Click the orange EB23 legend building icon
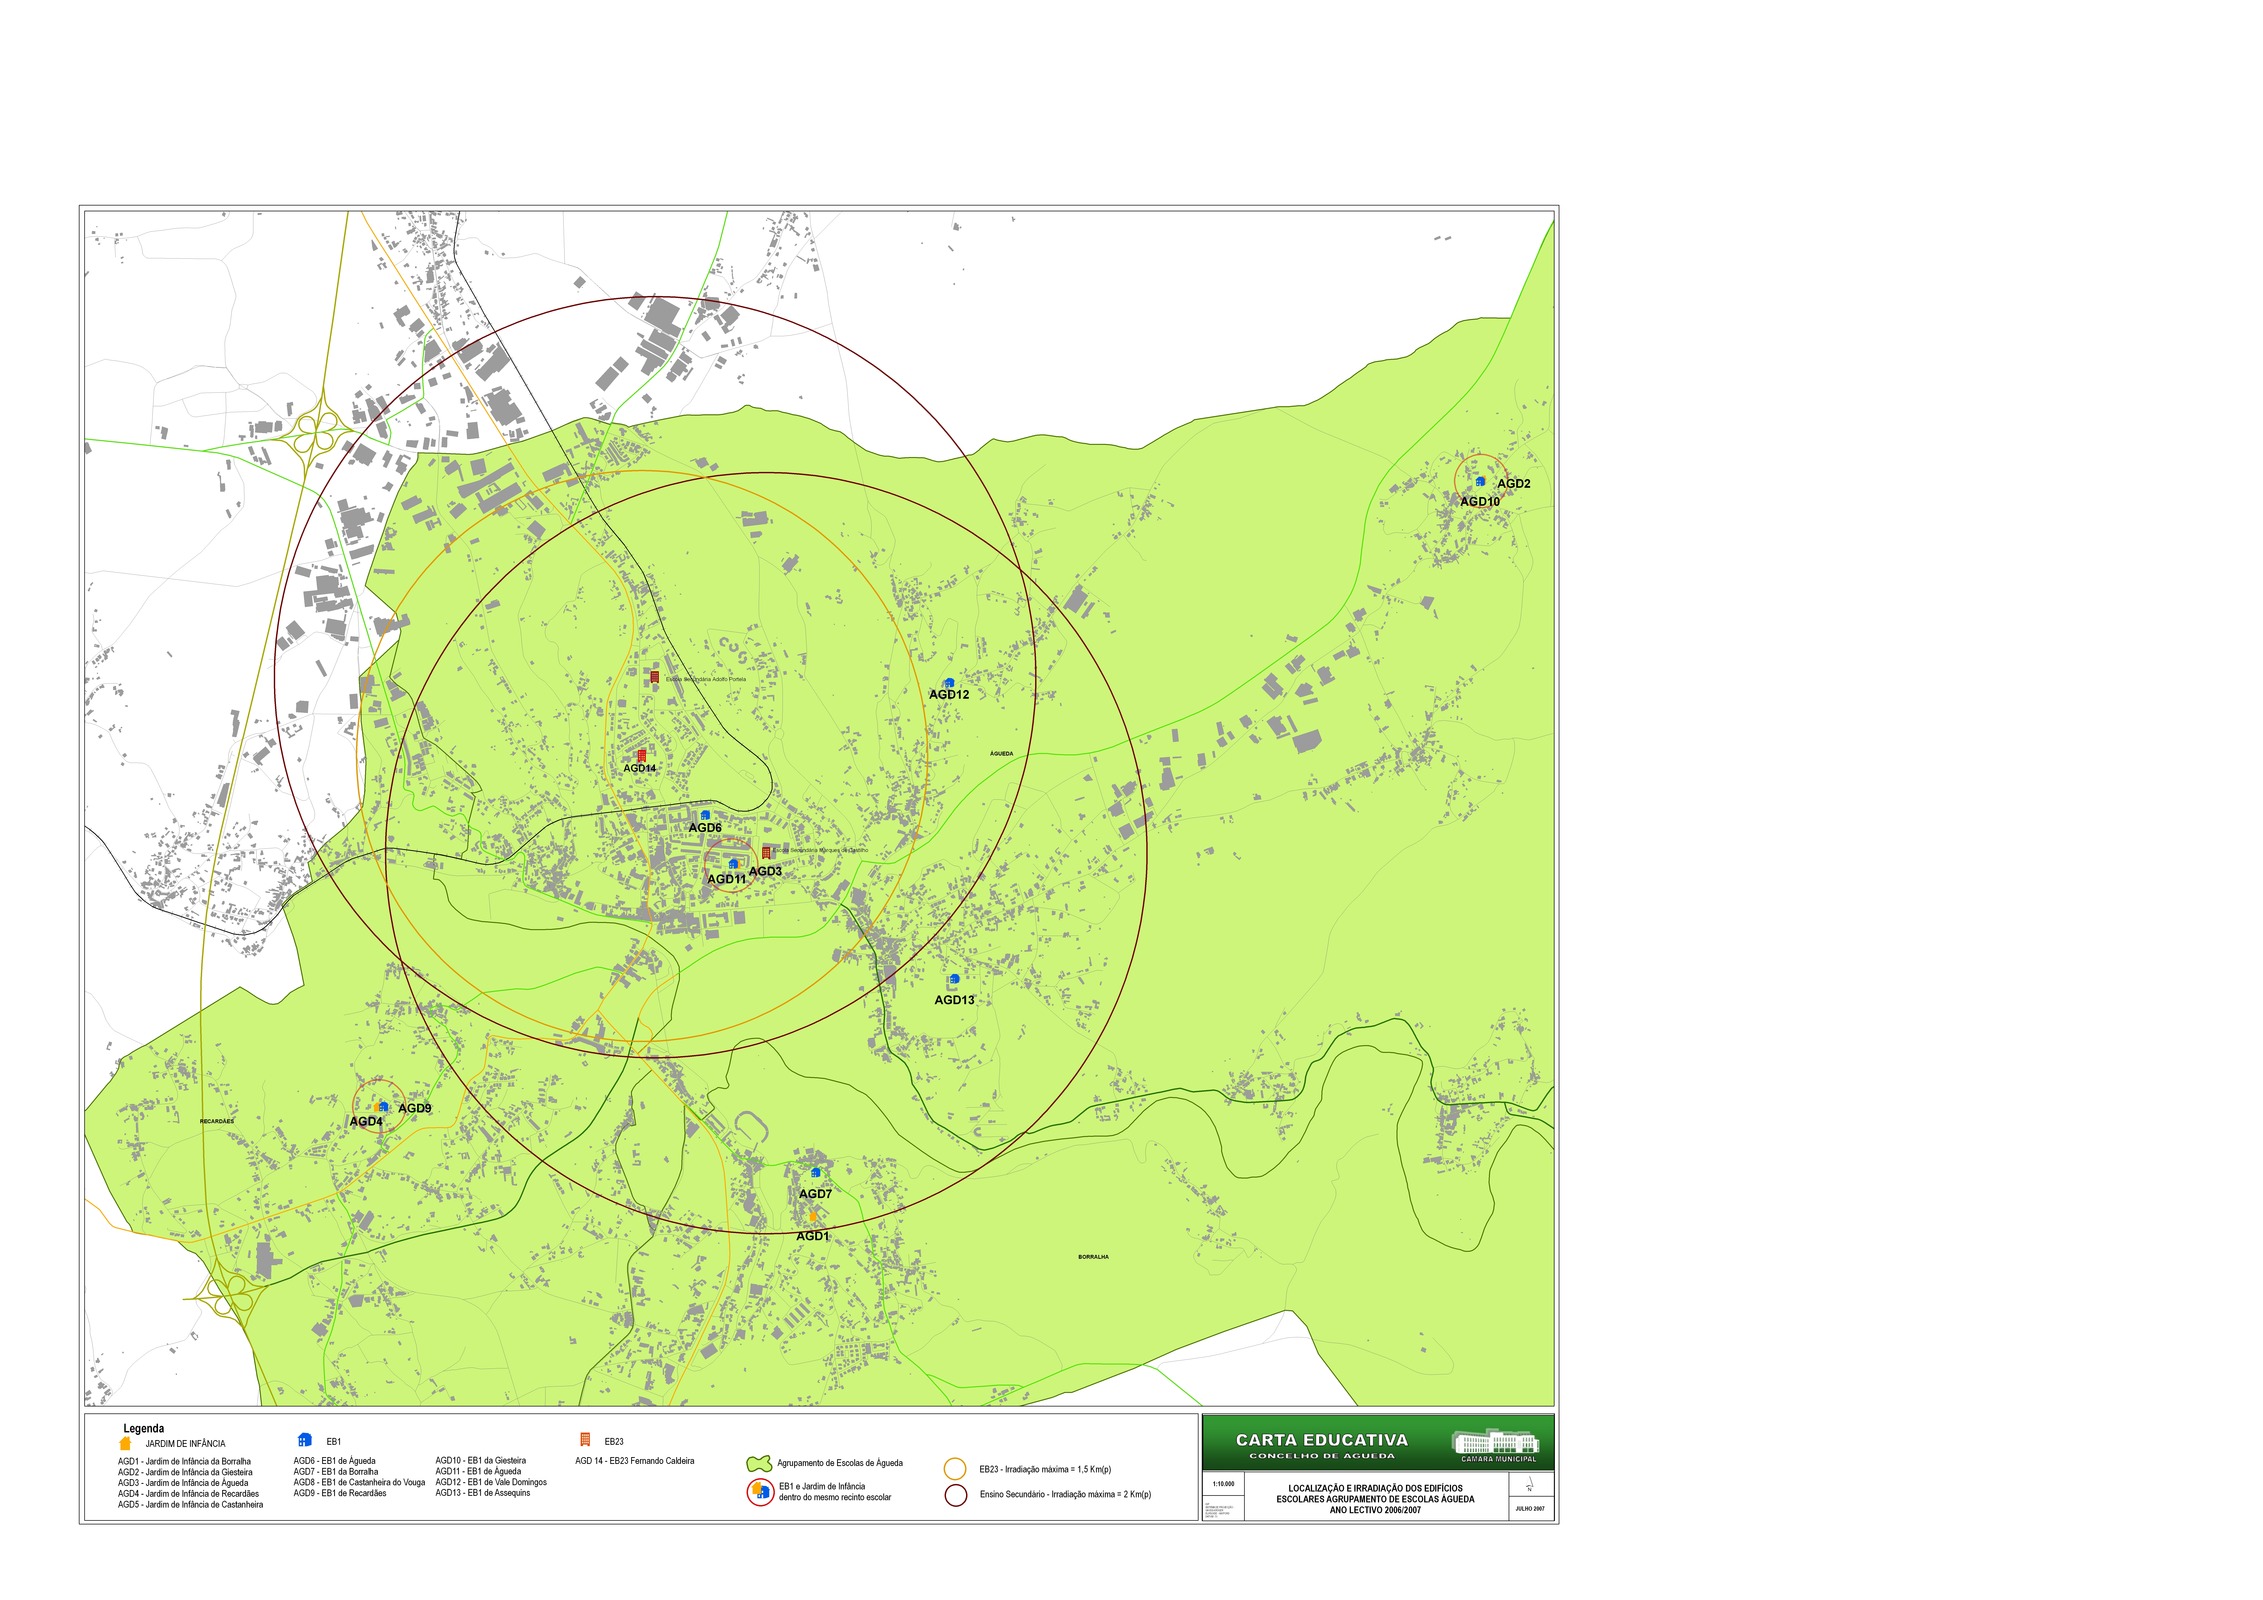 point(585,1440)
